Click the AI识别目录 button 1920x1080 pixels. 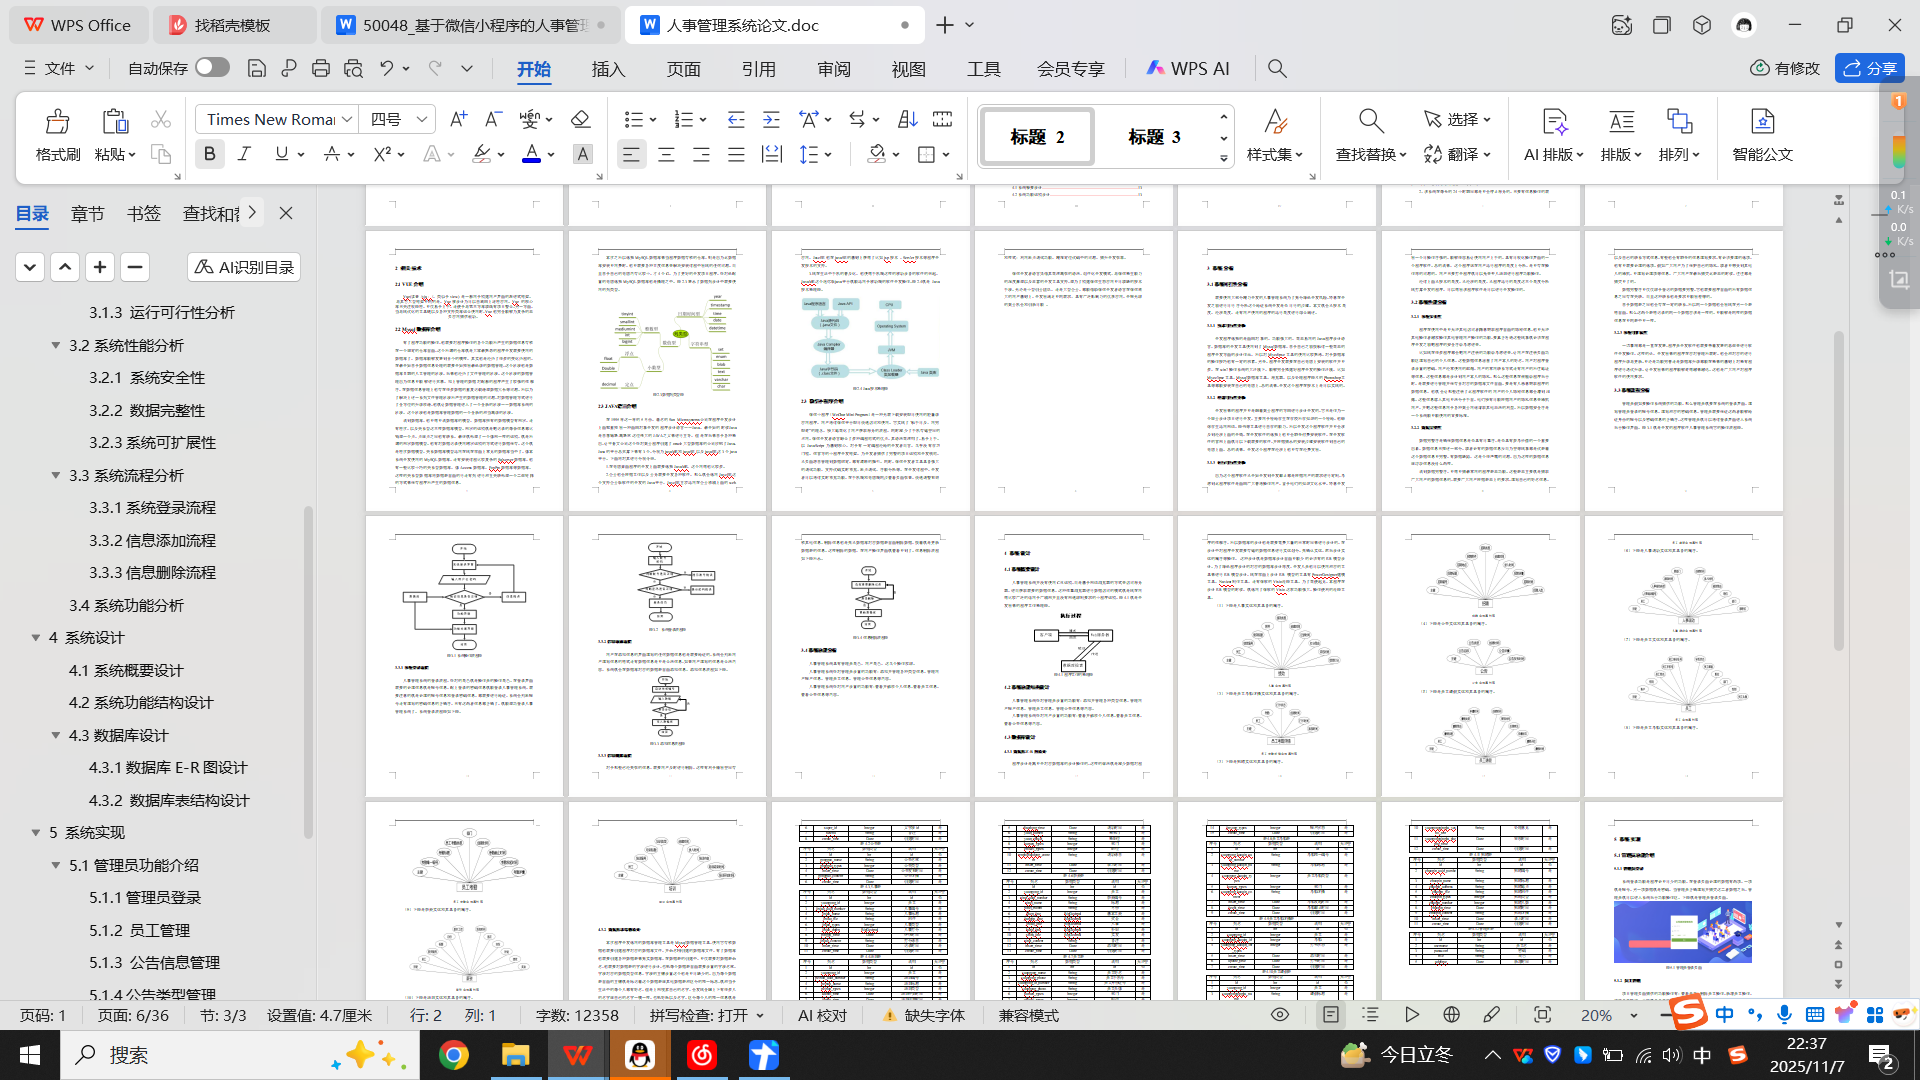(244, 267)
